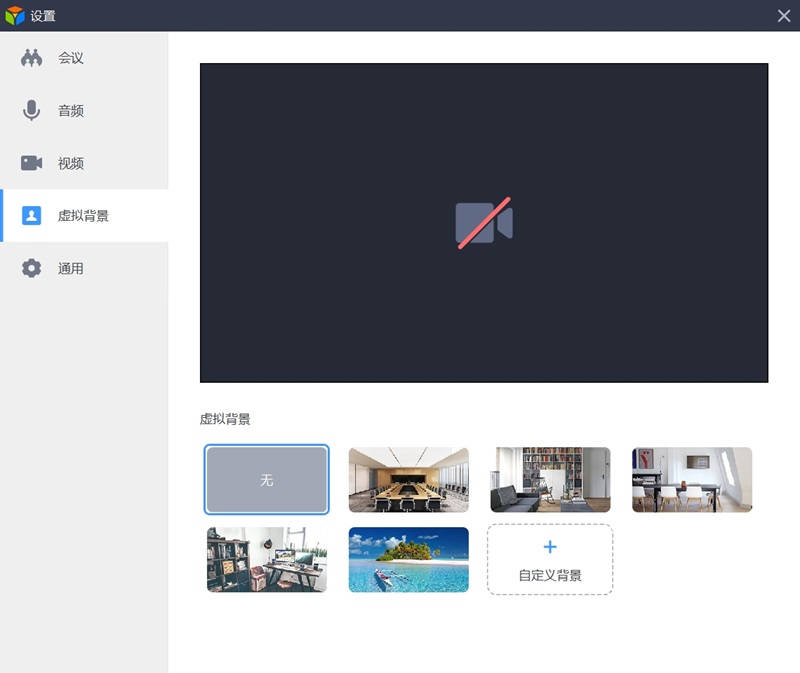Switch to the 音频 settings tab
Screen dimensions: 800x673
pos(71,111)
